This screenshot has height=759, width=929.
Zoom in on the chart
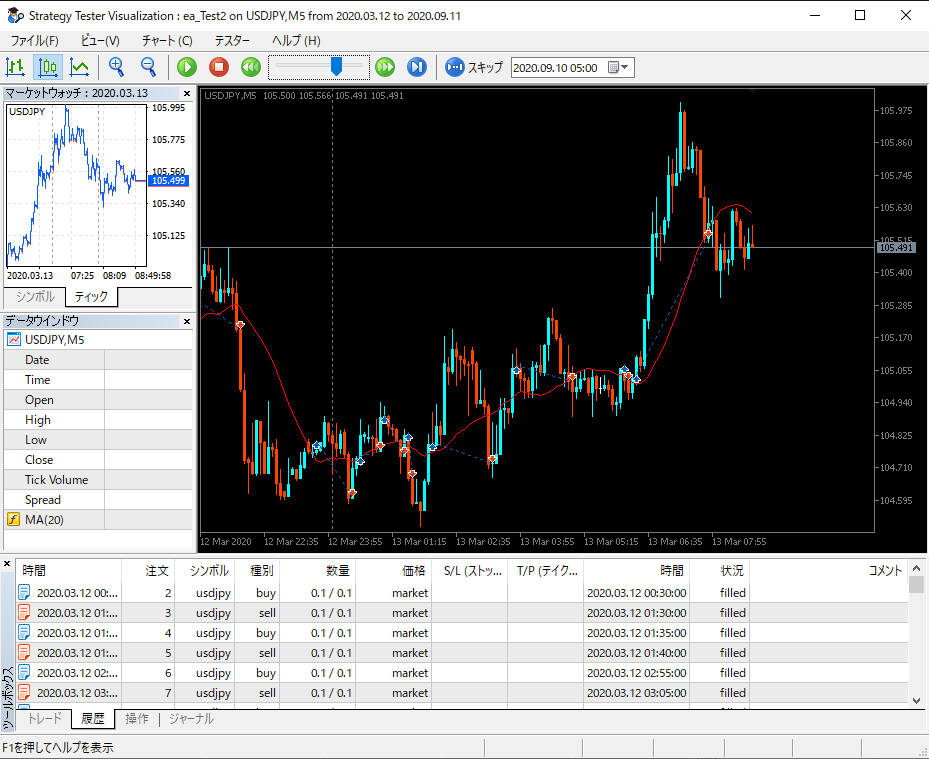[x=116, y=67]
